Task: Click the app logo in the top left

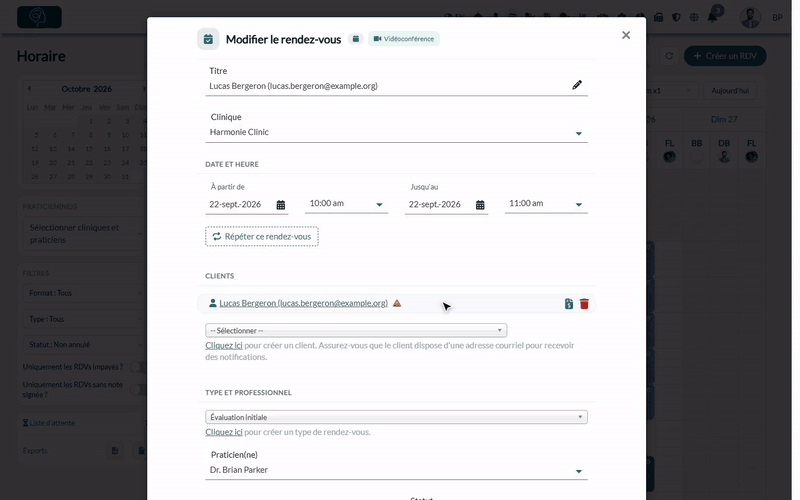Action: click(x=39, y=17)
